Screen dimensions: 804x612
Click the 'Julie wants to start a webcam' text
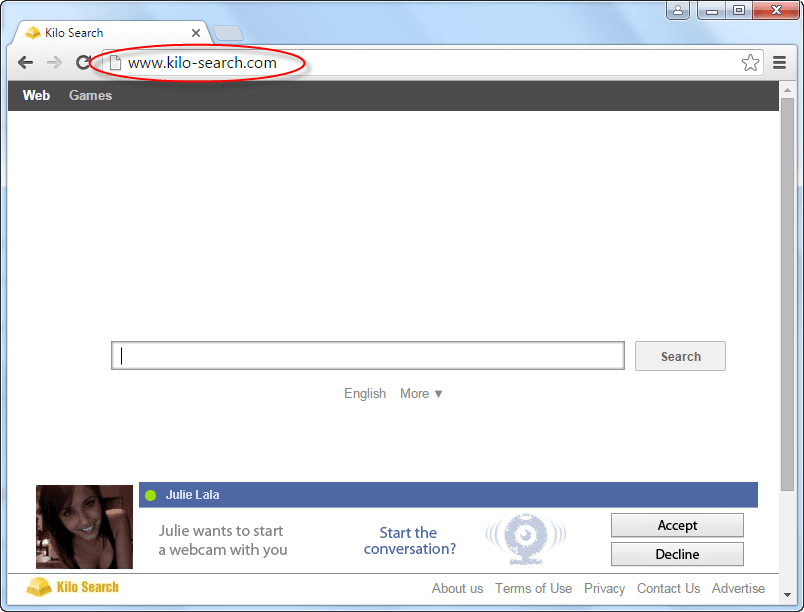pos(223,540)
